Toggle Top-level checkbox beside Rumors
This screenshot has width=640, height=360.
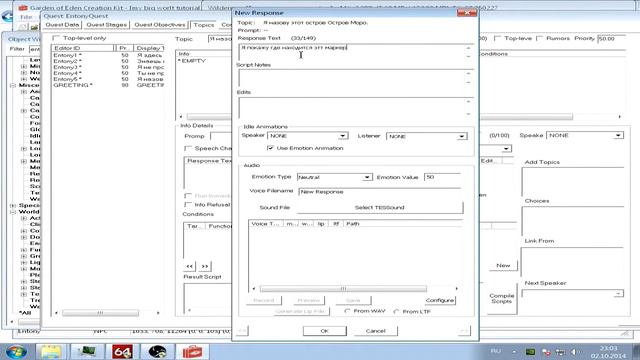pos(497,38)
